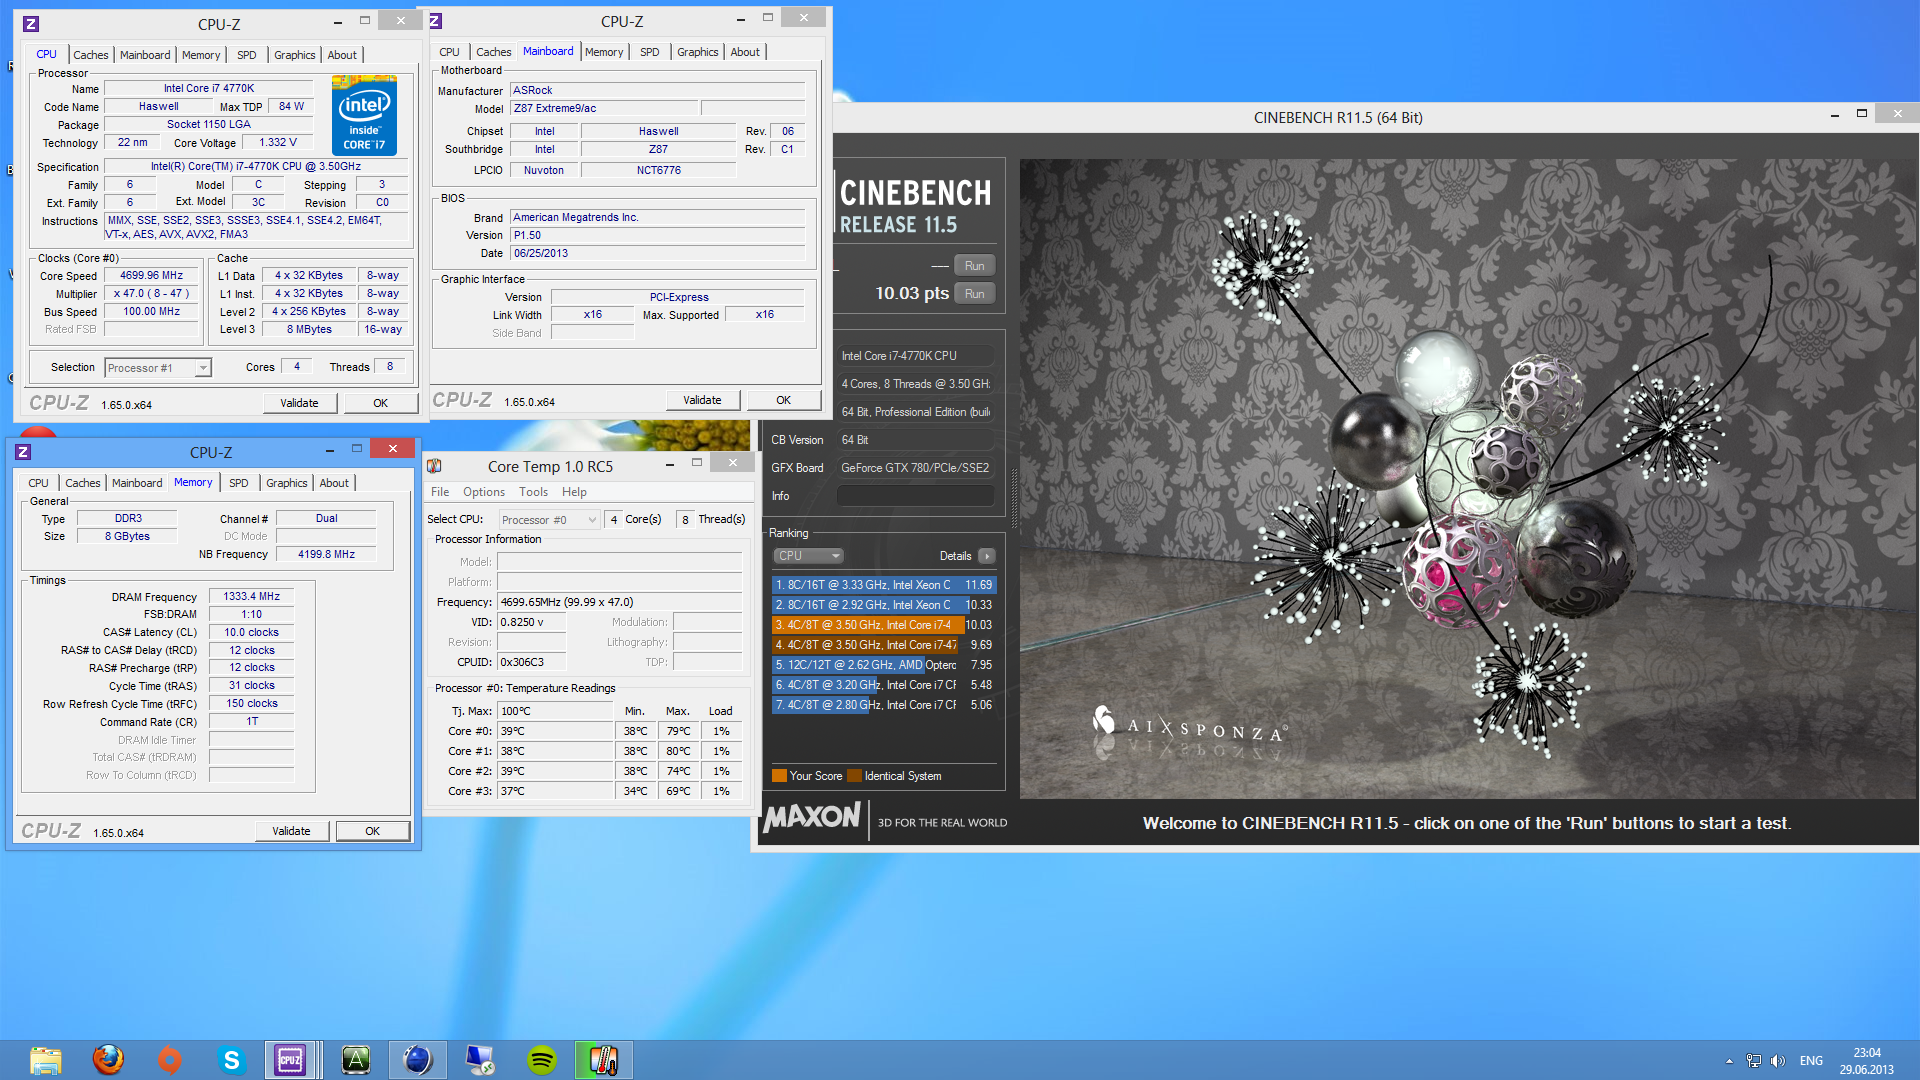Click the Your Score orange legend swatch
The height and width of the screenshot is (1080, 1920).
click(x=779, y=776)
